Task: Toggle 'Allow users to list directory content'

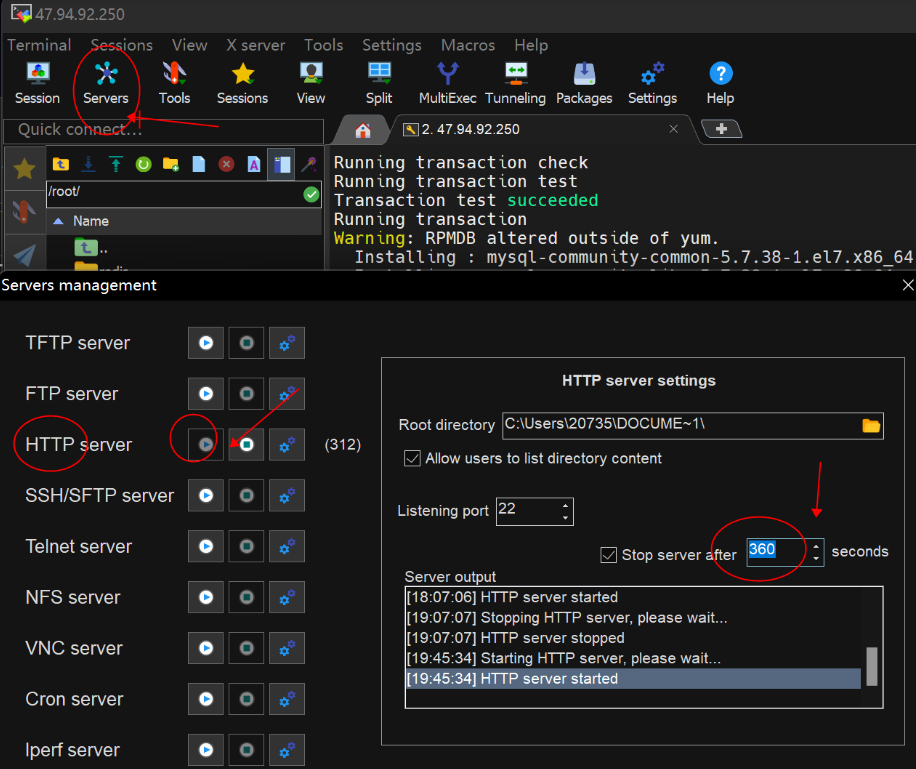Action: [x=412, y=458]
